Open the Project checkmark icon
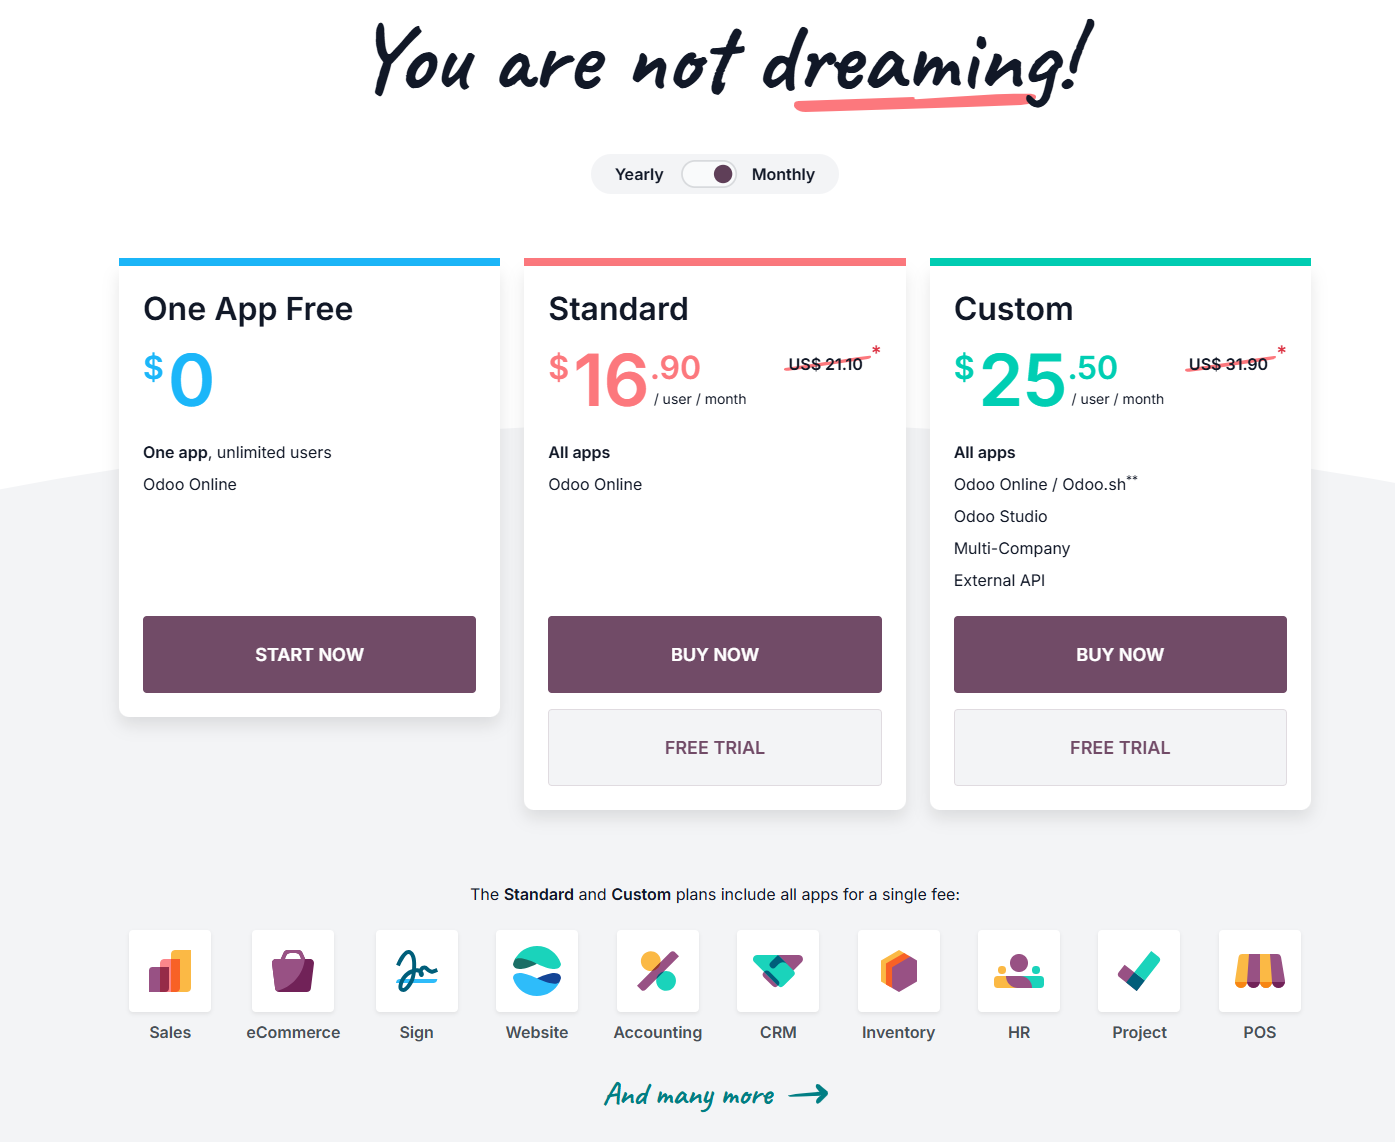 pyautogui.click(x=1139, y=971)
